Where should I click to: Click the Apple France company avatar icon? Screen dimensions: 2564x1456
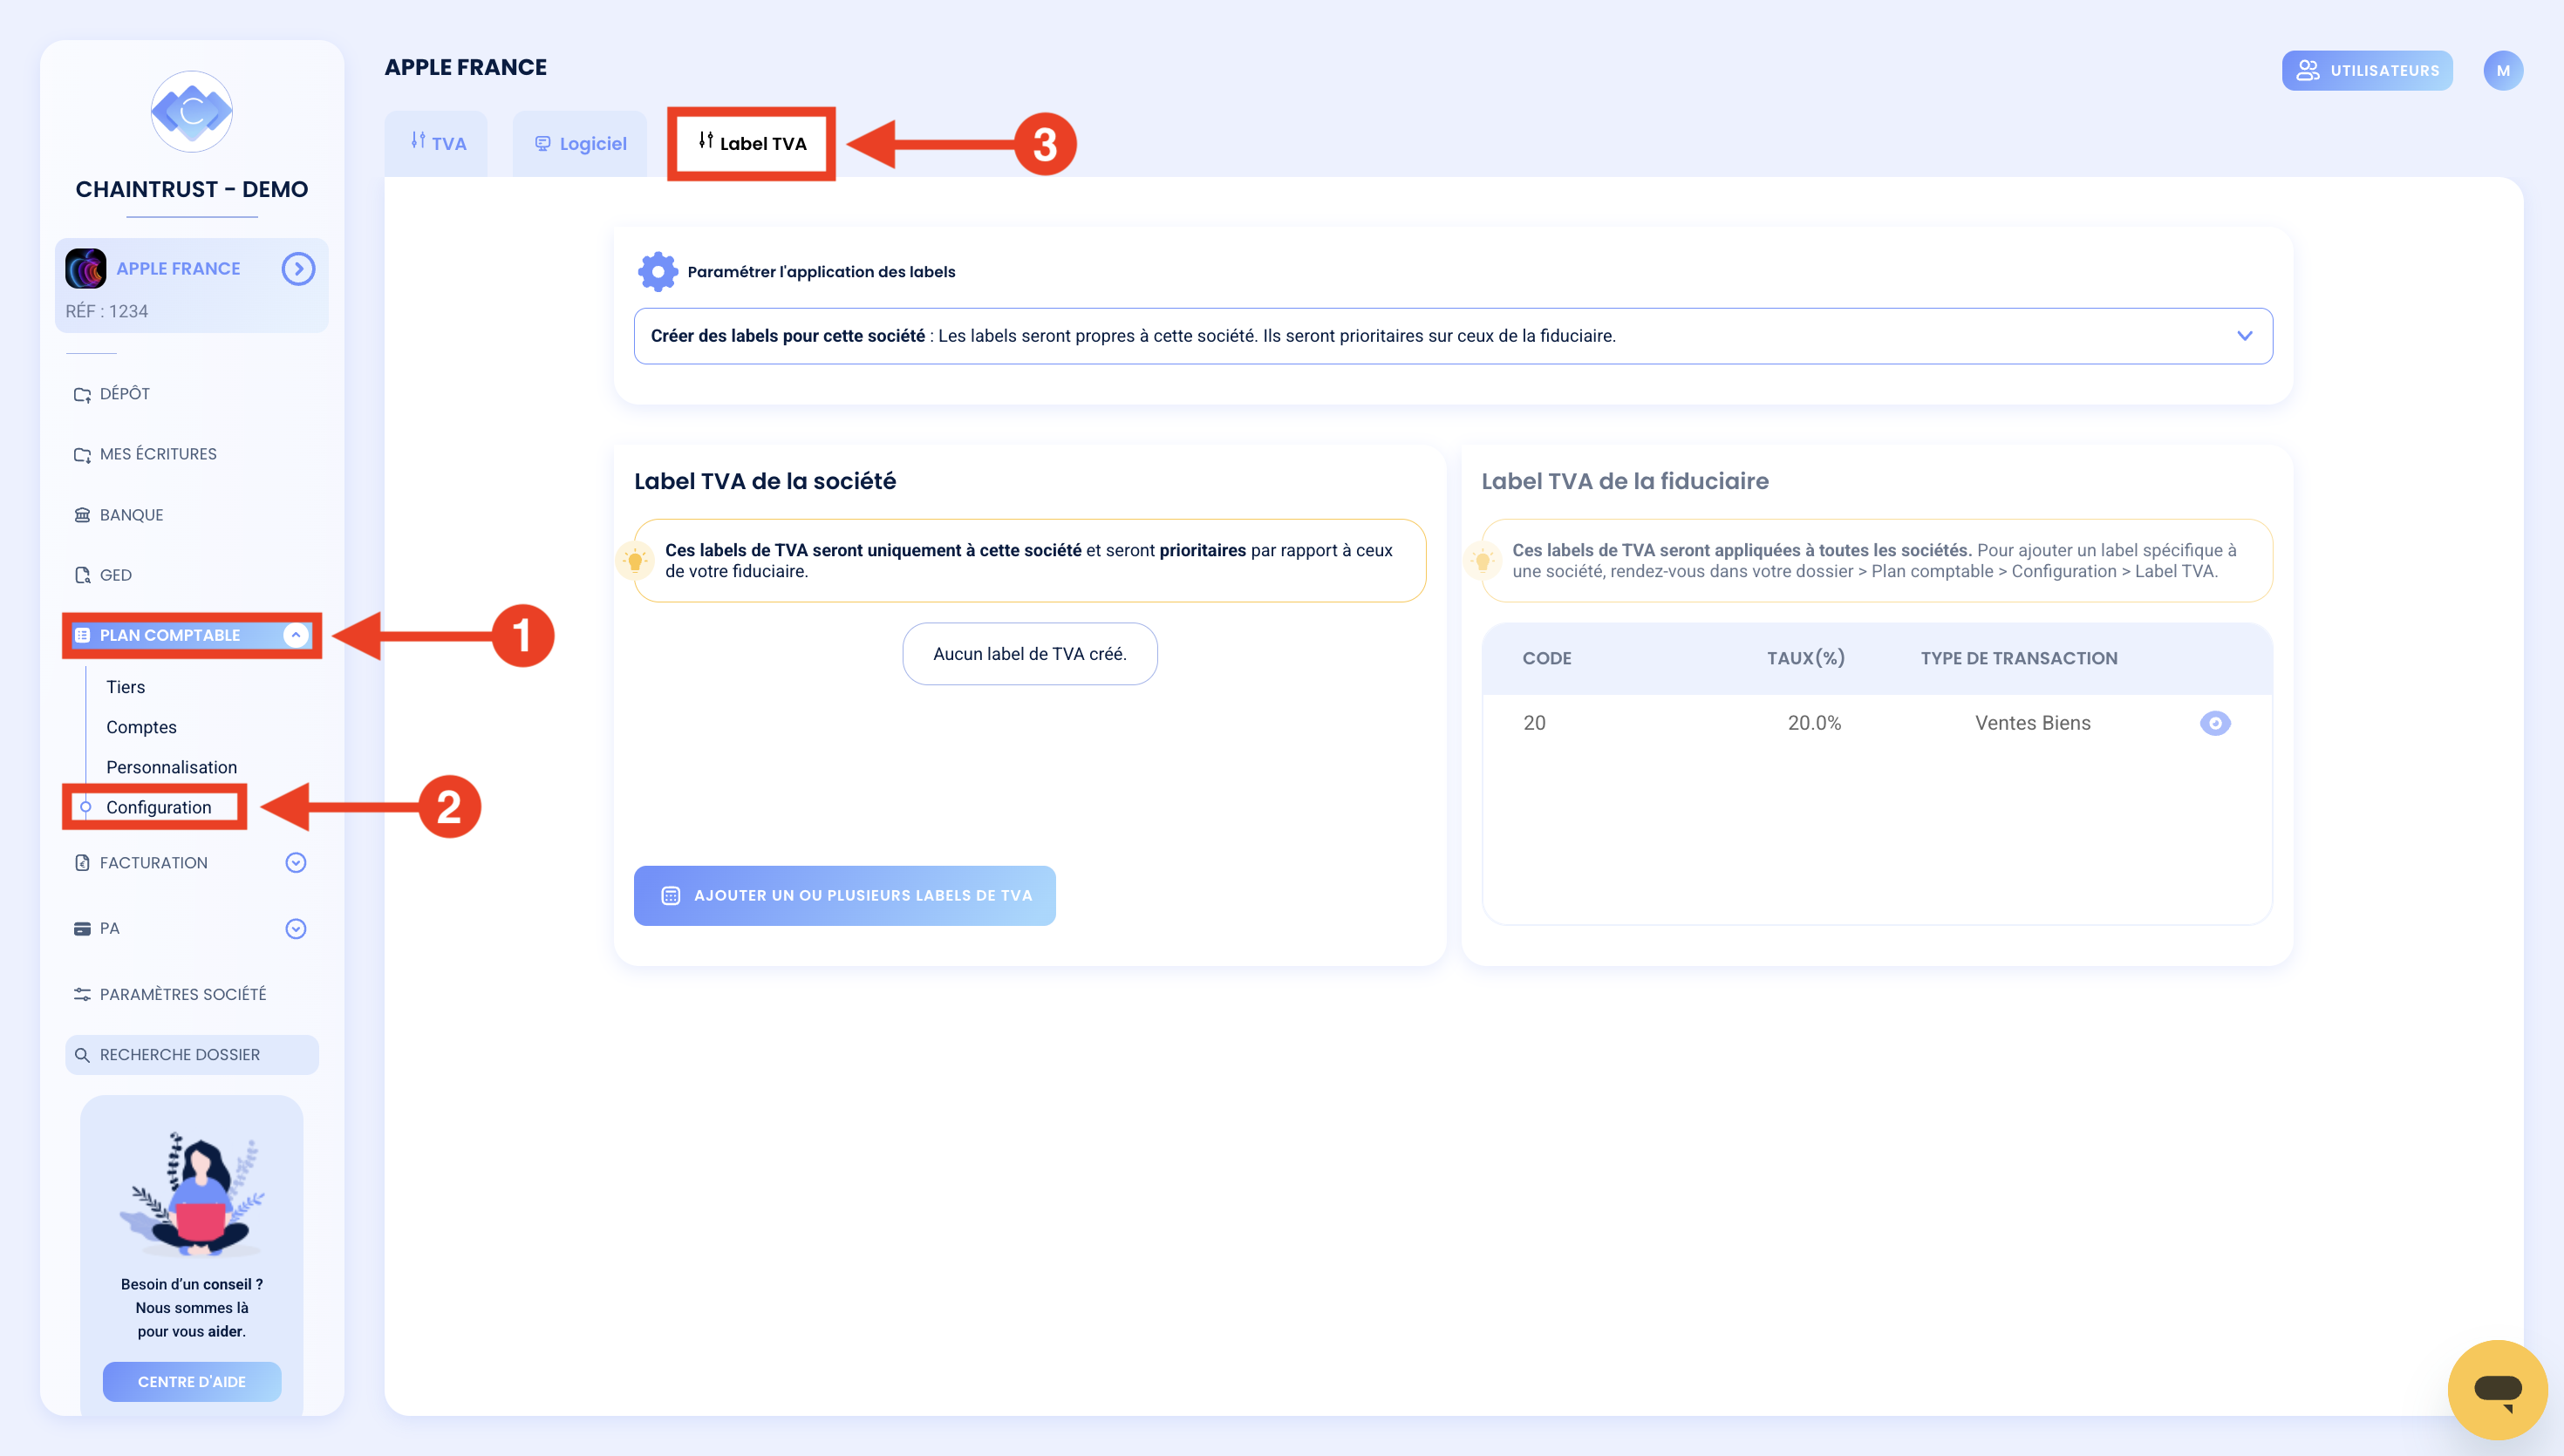pyautogui.click(x=86, y=268)
